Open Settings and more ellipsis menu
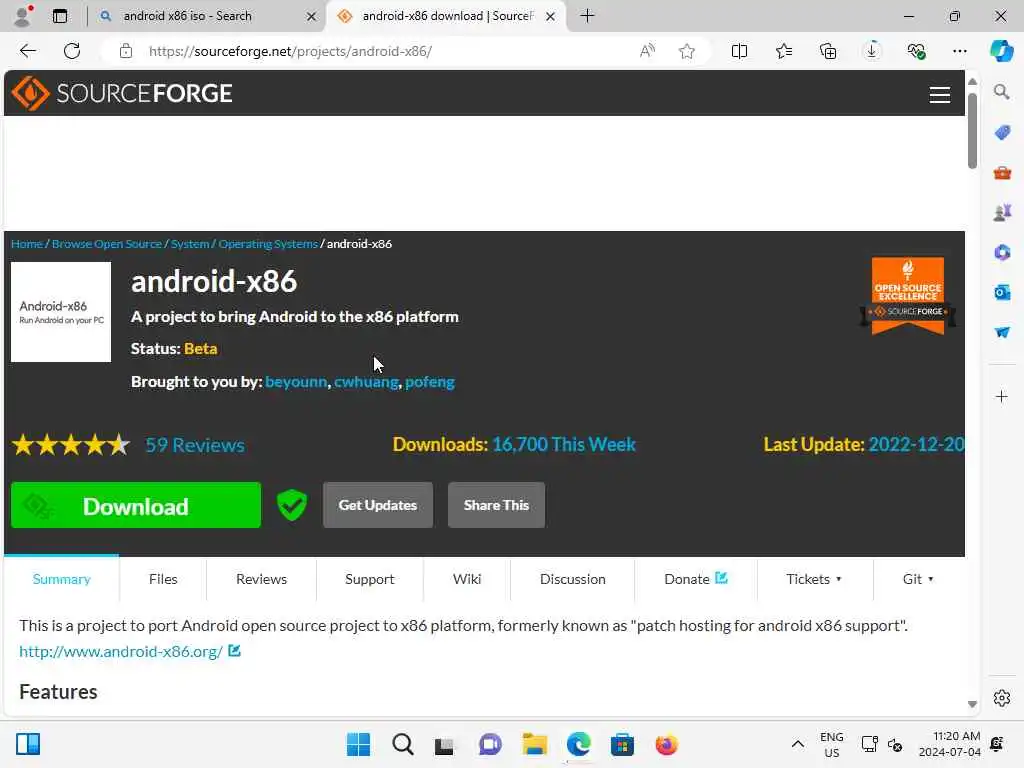The height and width of the screenshot is (768, 1024). 959,51
